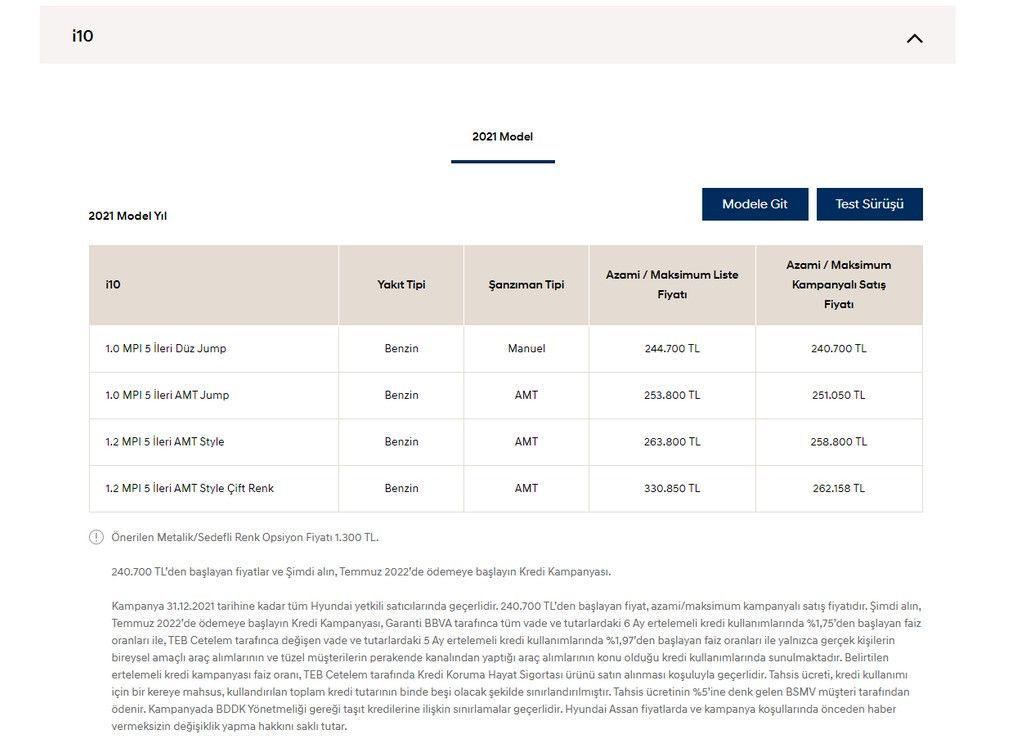The height and width of the screenshot is (748, 1018).
Task: Select the Şanzıman Tipi column header
Action: [526, 285]
